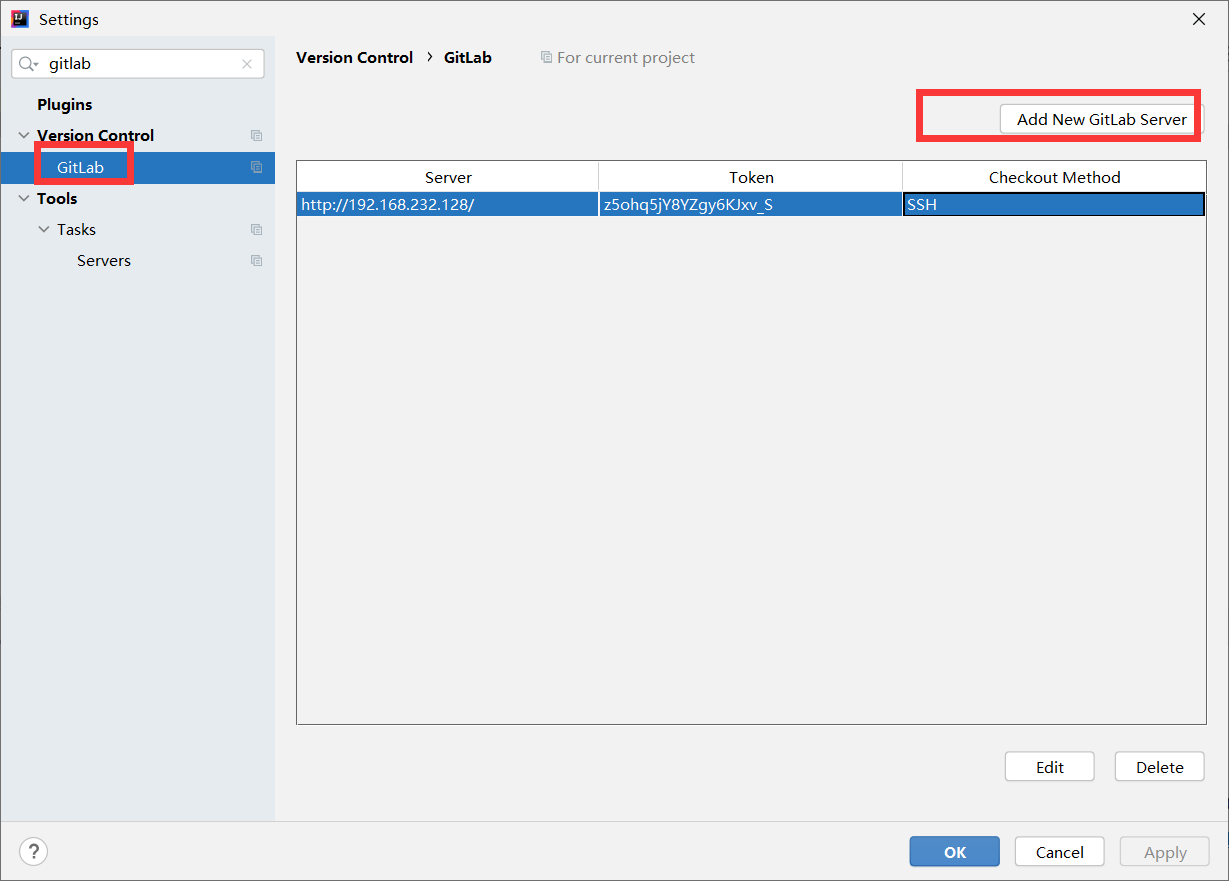Collapse the Tasks subtree
The image size is (1229, 881).
pyautogui.click(x=43, y=230)
